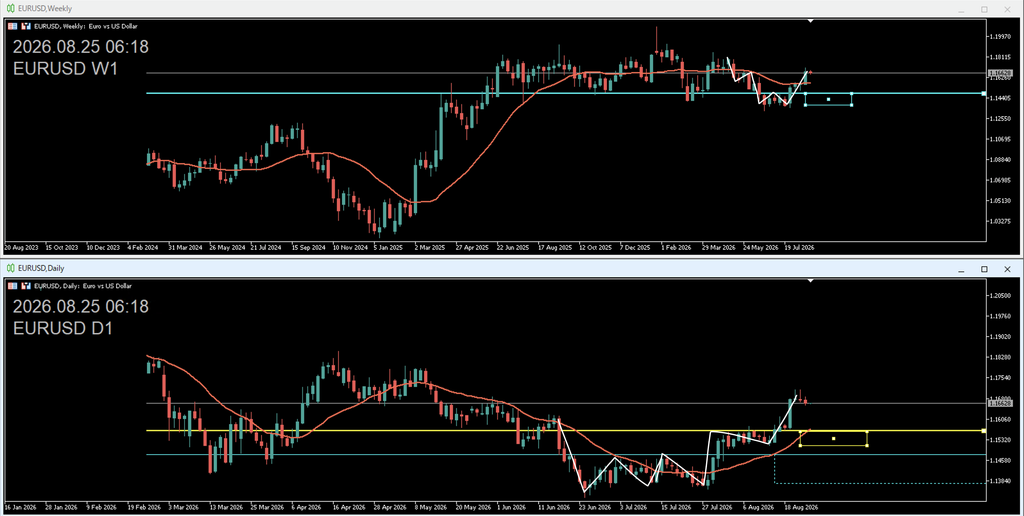Click the '19 Jul 2026' date in the Weekly time axis
The height and width of the screenshot is (516, 1024).
799,248
